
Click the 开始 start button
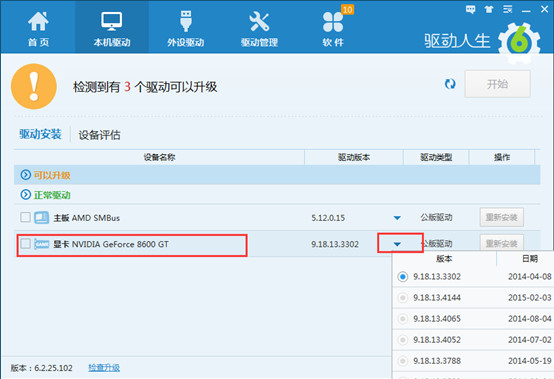(x=497, y=84)
